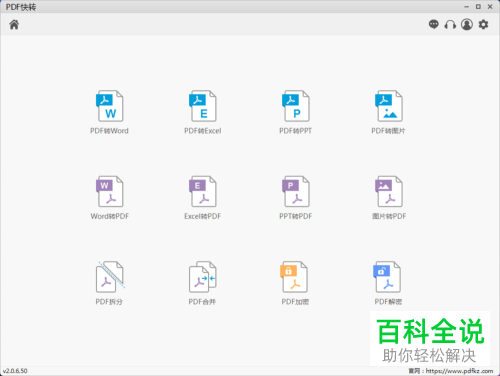Open settings with the gear icon

point(483,24)
